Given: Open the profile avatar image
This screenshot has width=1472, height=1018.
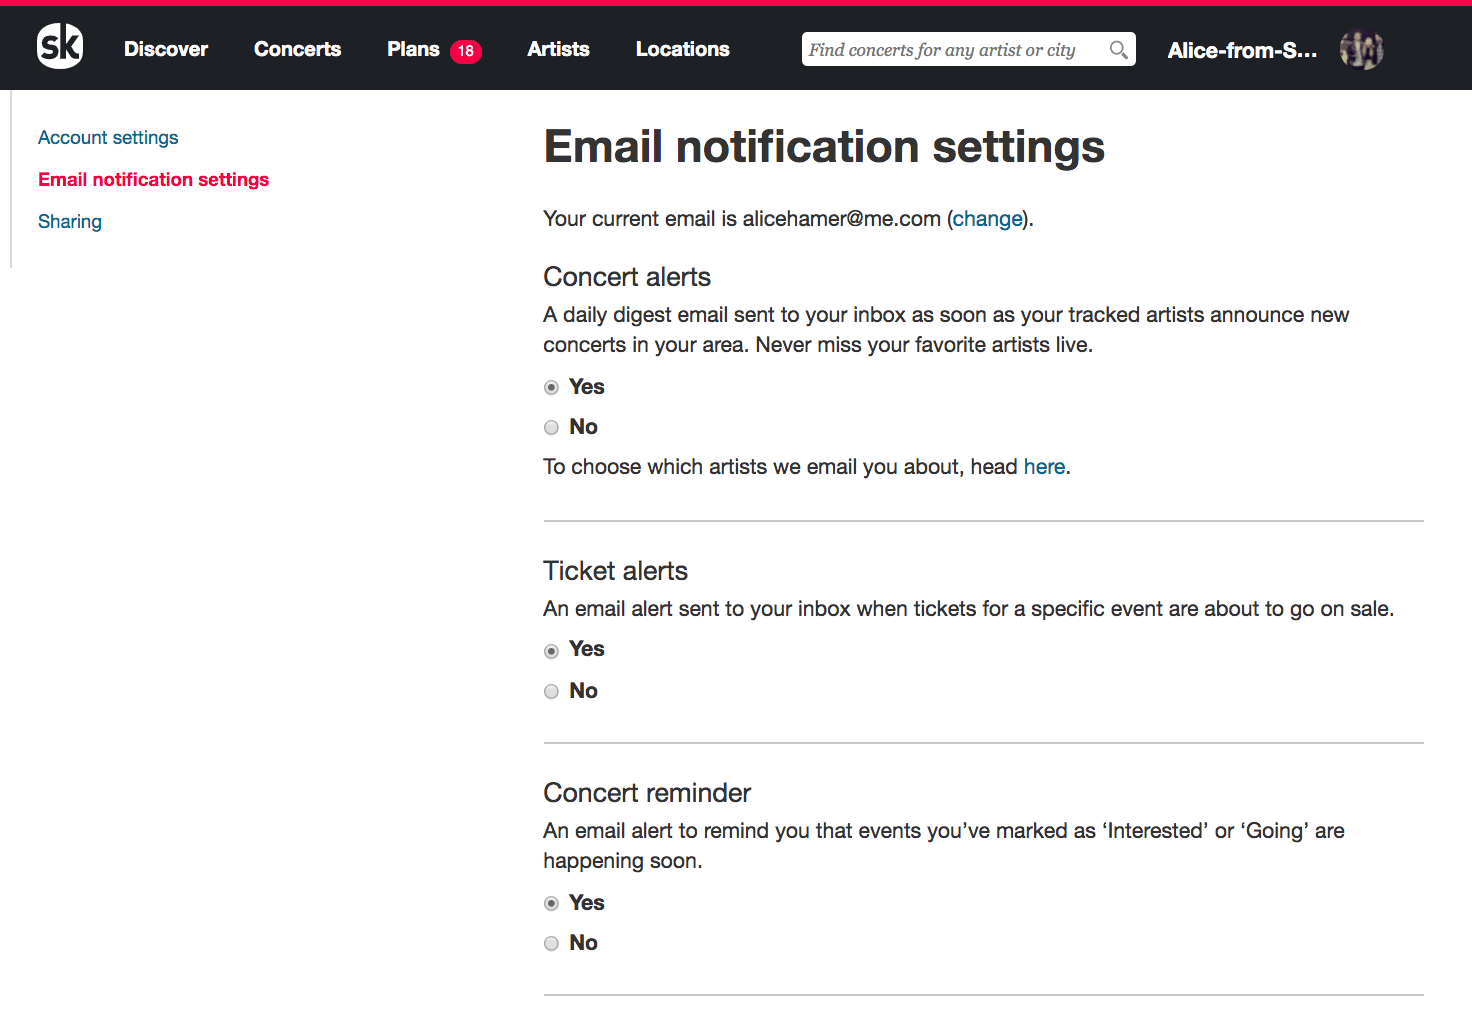Looking at the screenshot, I should click(1360, 49).
